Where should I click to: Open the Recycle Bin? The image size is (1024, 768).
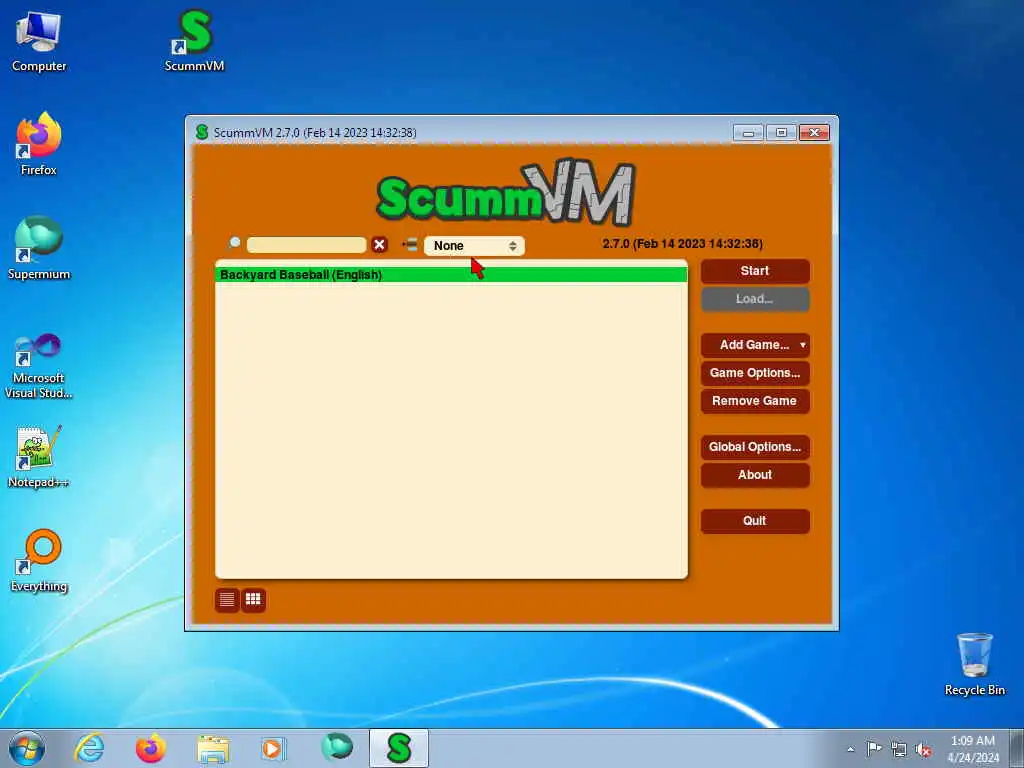coord(974,664)
